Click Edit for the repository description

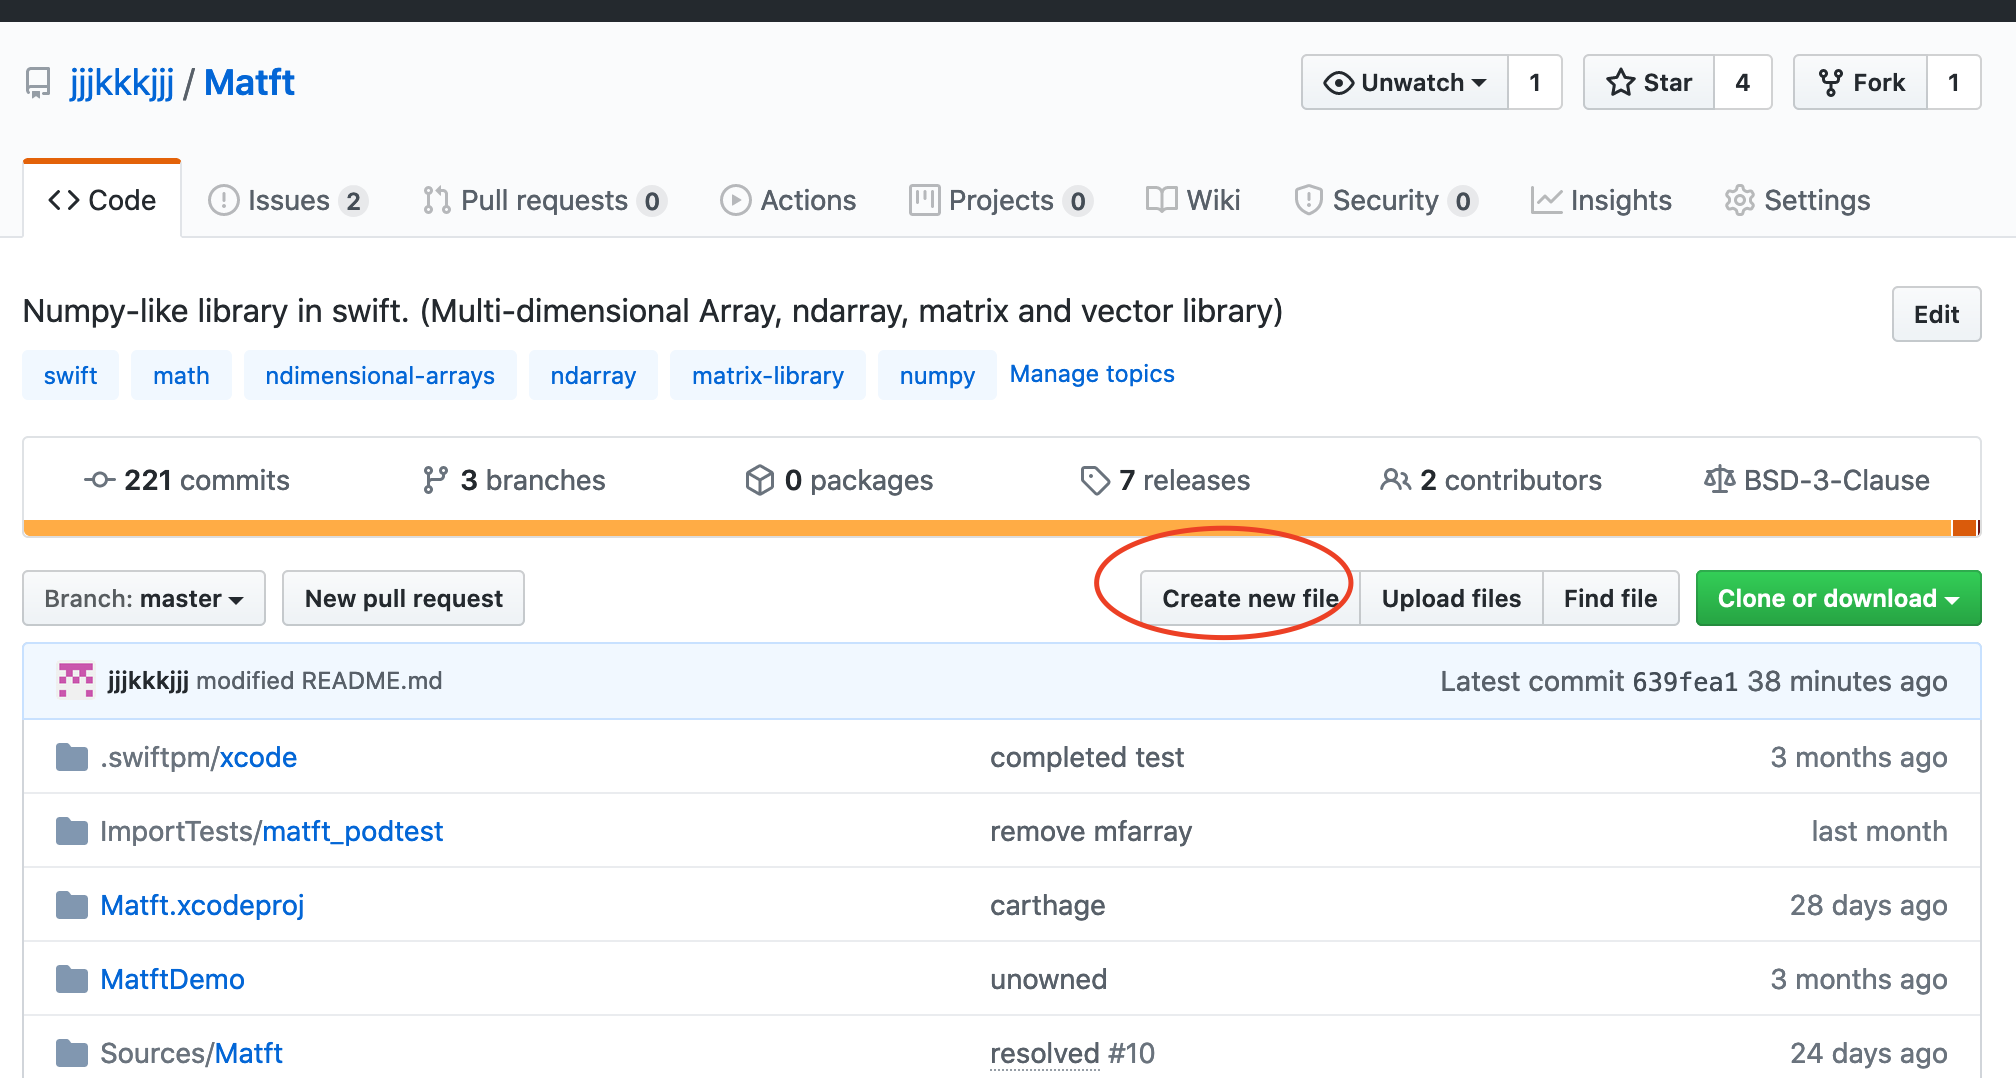click(x=1936, y=314)
